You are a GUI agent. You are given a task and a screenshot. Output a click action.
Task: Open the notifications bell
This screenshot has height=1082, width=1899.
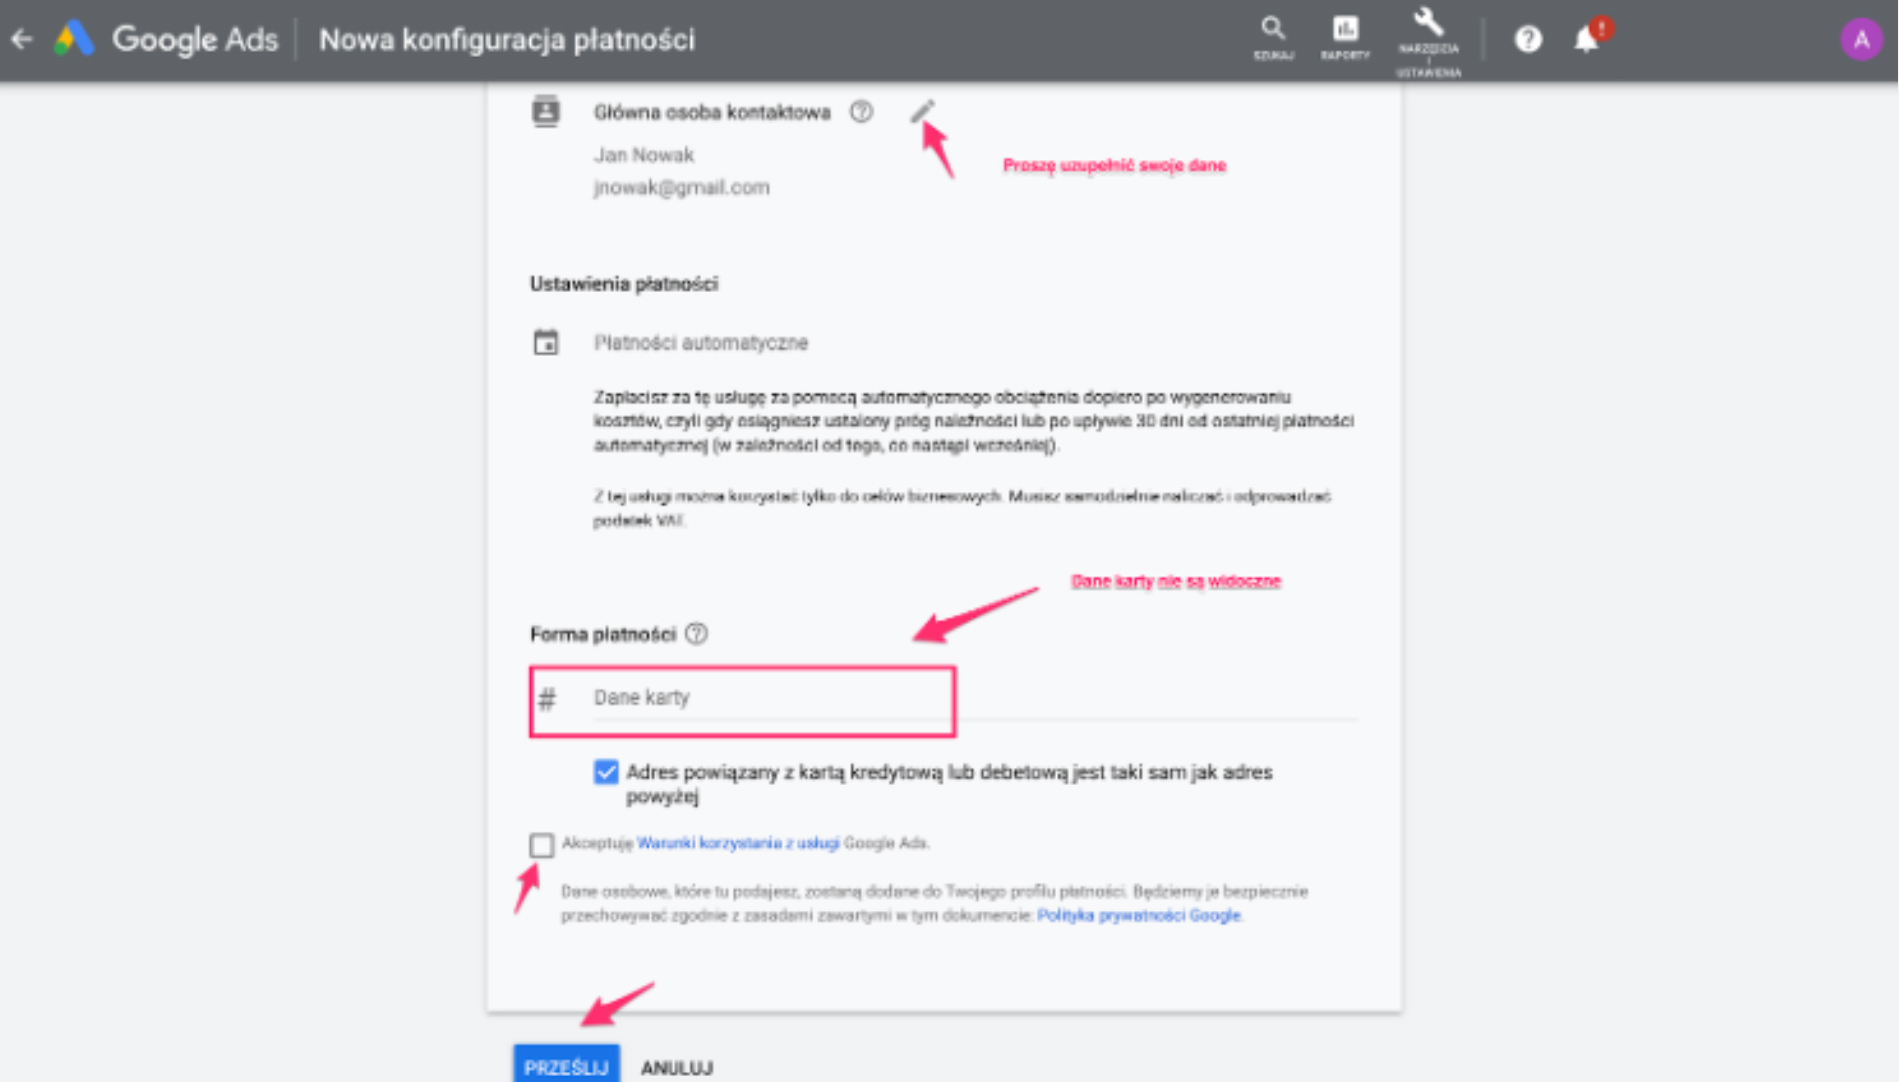pyautogui.click(x=1587, y=39)
